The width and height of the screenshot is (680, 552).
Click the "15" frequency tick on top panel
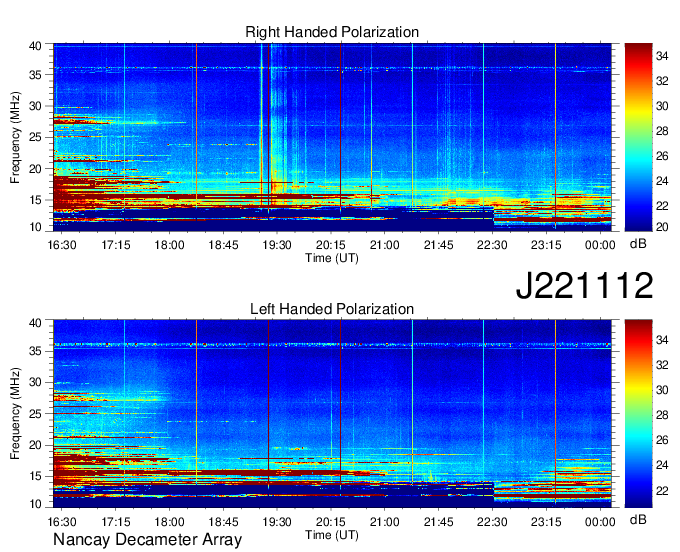click(36, 200)
